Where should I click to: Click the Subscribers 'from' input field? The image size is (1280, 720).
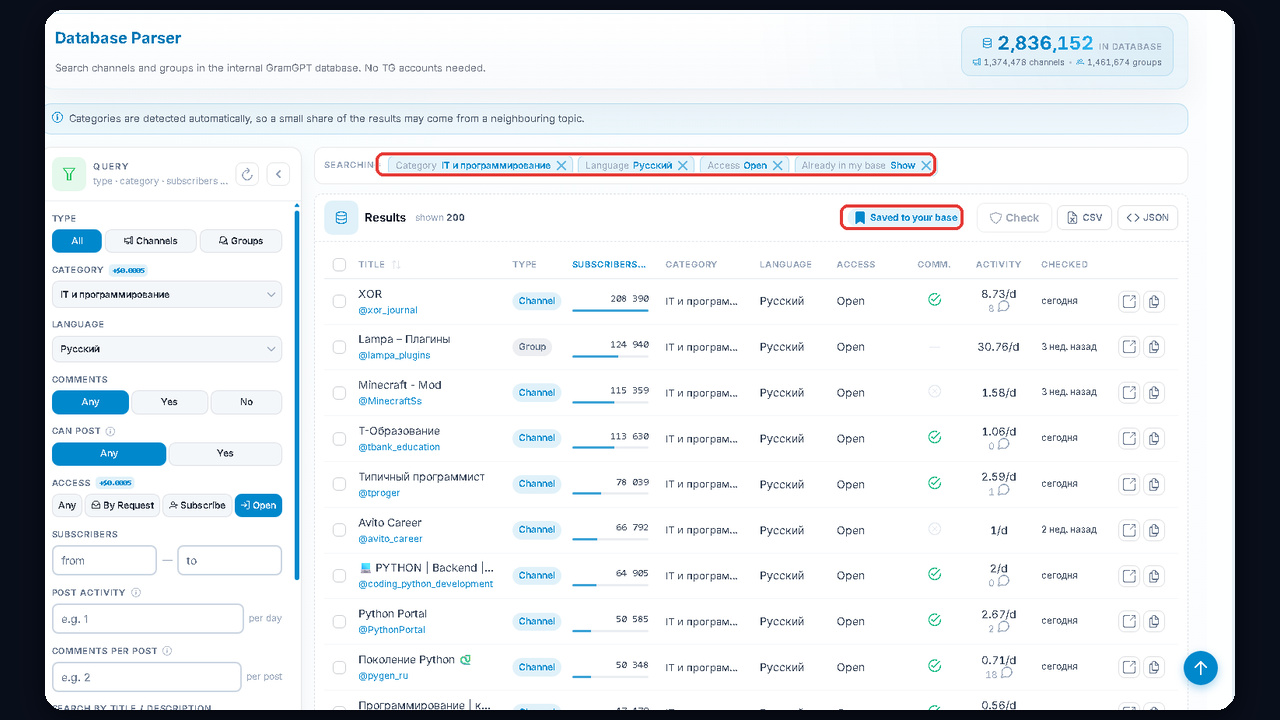pos(104,561)
